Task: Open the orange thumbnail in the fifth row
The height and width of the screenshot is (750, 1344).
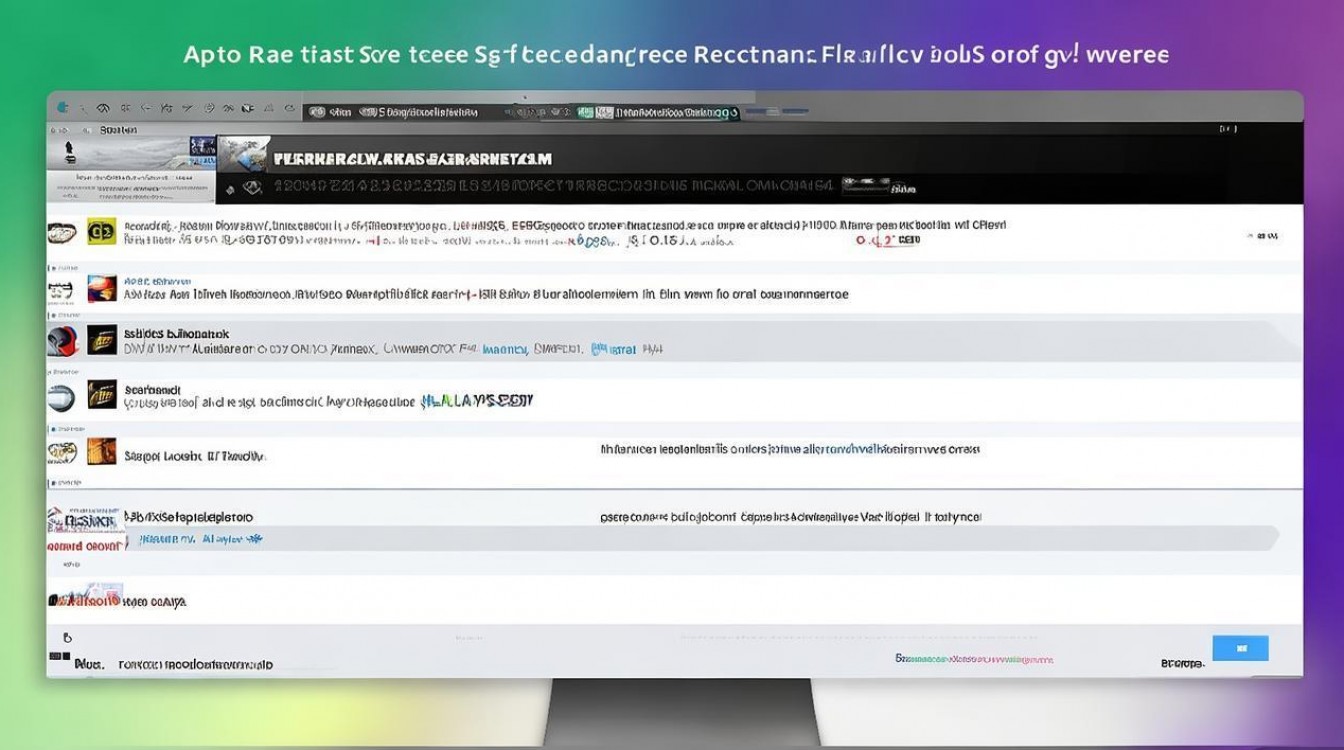Action: coord(101,452)
